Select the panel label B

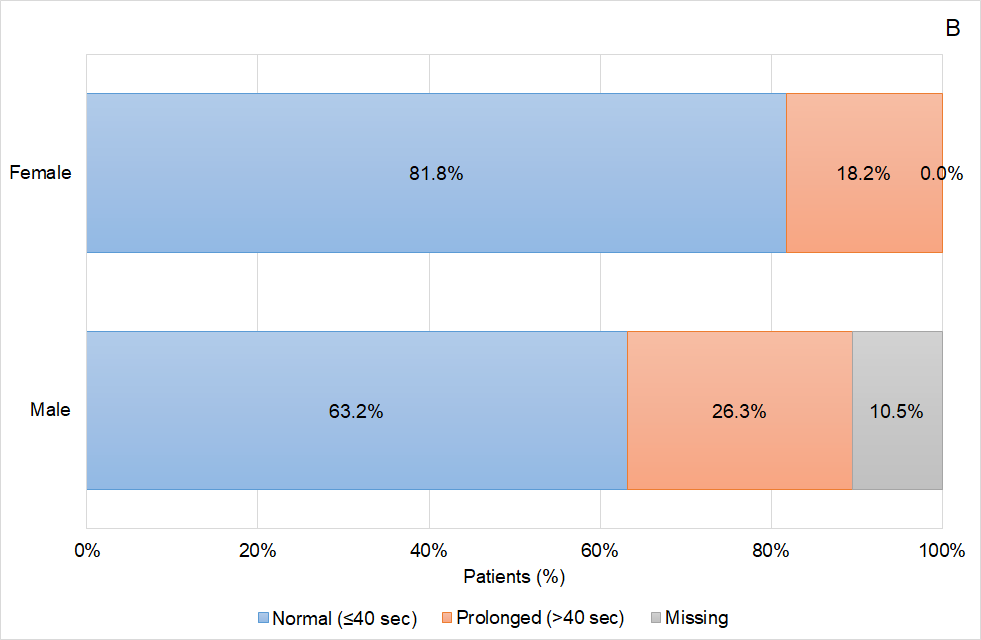click(x=952, y=29)
